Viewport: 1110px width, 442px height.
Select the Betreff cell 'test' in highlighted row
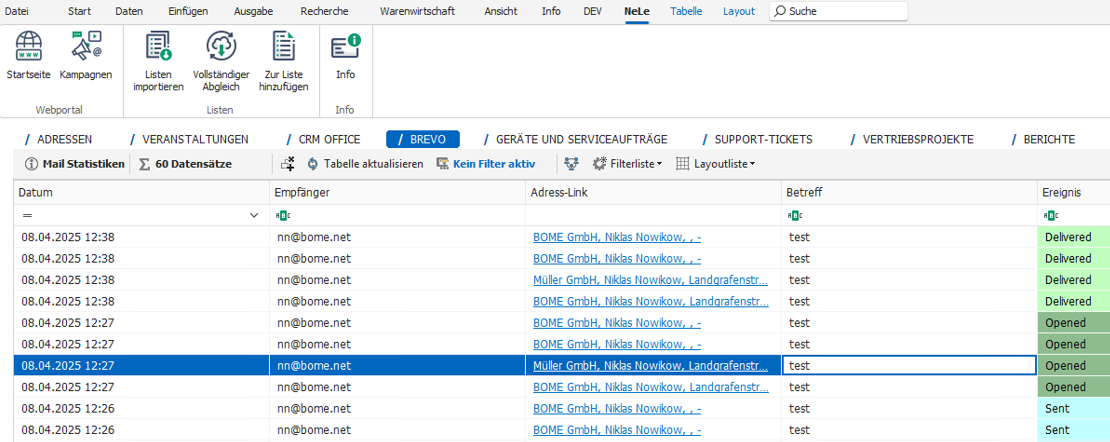coord(910,366)
